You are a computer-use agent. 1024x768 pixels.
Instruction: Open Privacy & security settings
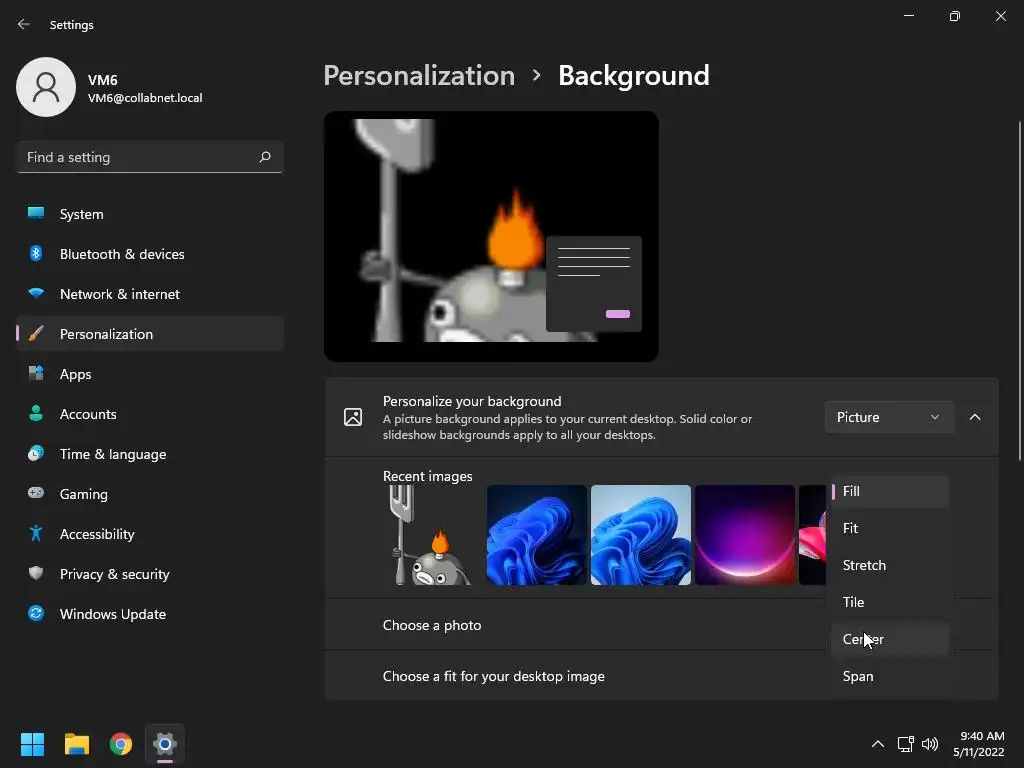(150, 574)
